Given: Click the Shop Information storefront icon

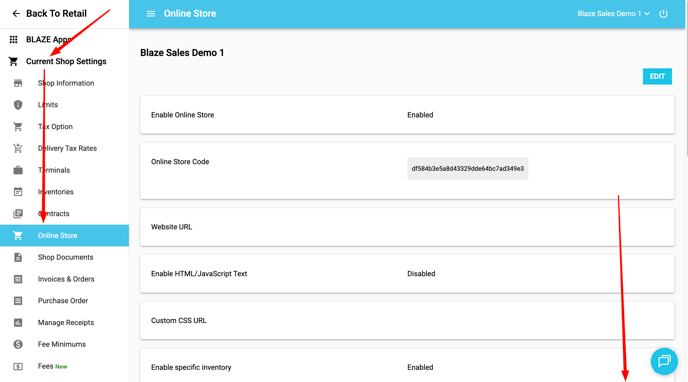Looking at the screenshot, I should tap(18, 83).
